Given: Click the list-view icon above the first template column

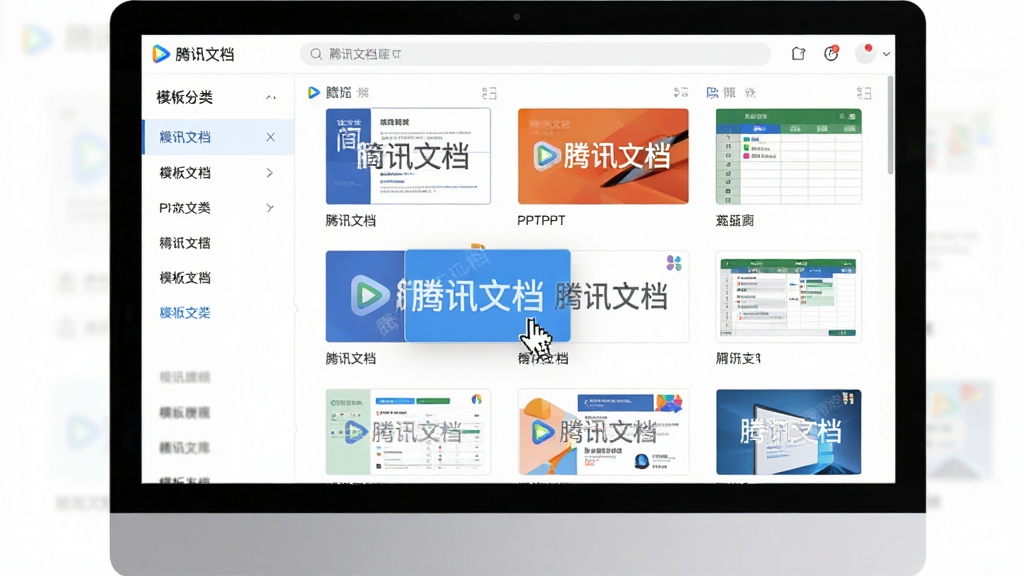Looking at the screenshot, I should tap(489, 93).
